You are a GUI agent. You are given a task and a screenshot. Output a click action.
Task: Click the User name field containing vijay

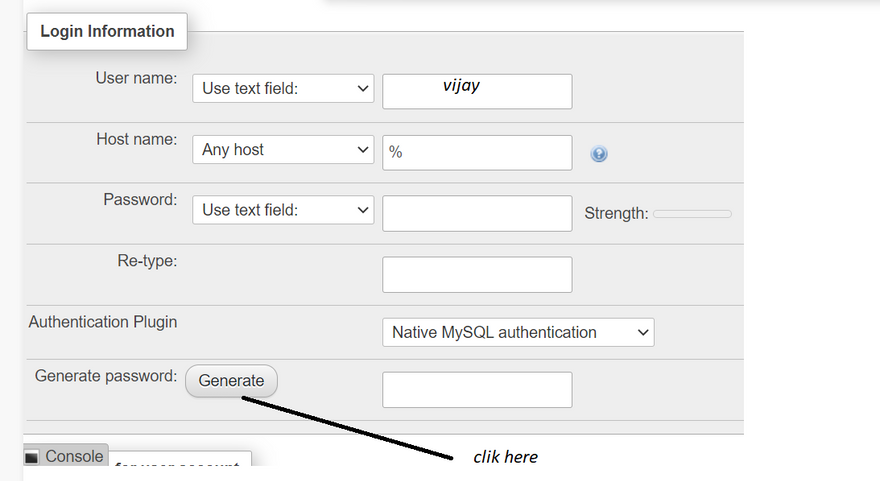pyautogui.click(x=477, y=90)
